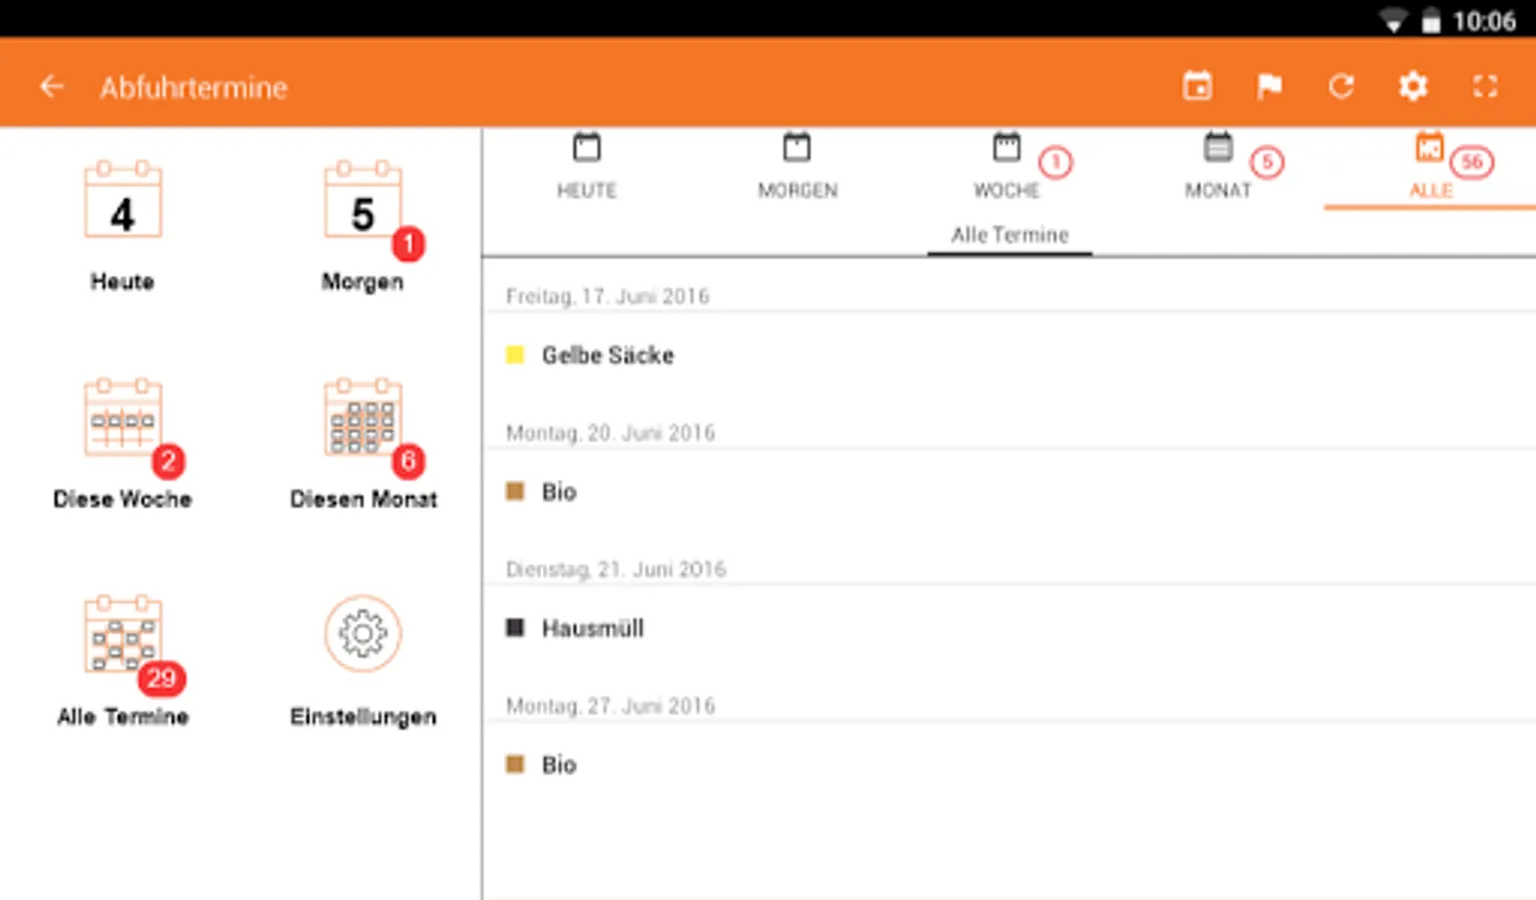The width and height of the screenshot is (1536, 900).
Task: Select the Bio entry under Montag, 20. Juni
Action: [1009, 492]
